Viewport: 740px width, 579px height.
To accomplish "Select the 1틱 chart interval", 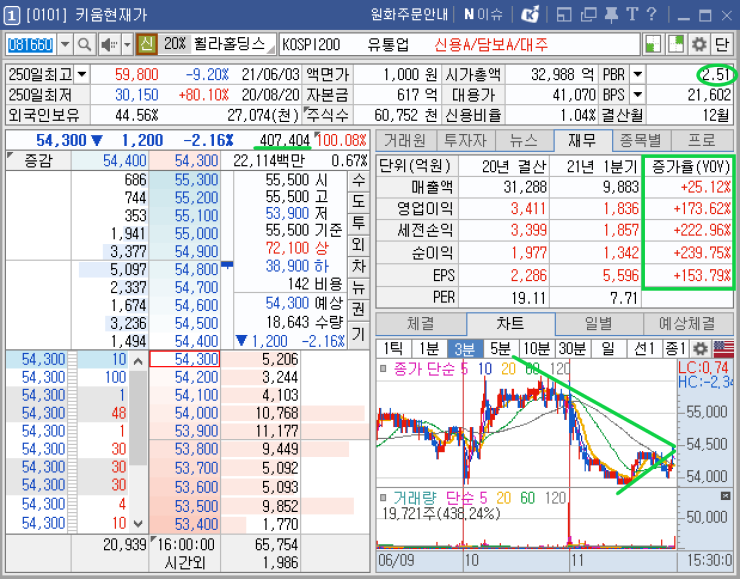I will 394,349.
